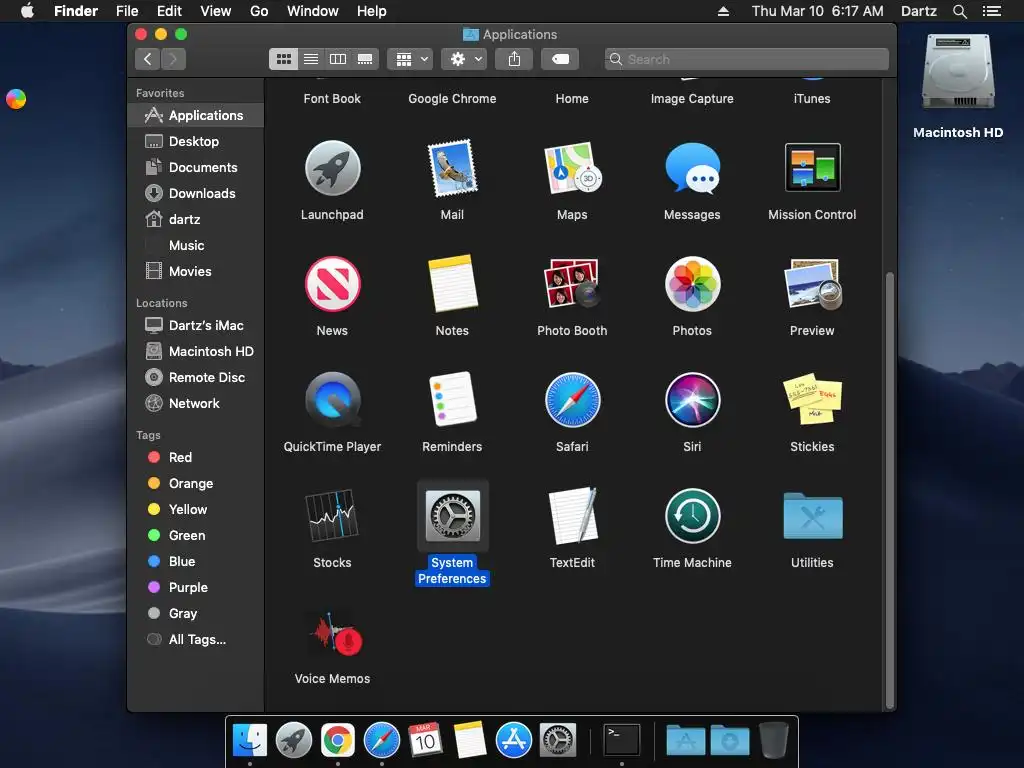Select the Red tag in sidebar

pos(195,458)
